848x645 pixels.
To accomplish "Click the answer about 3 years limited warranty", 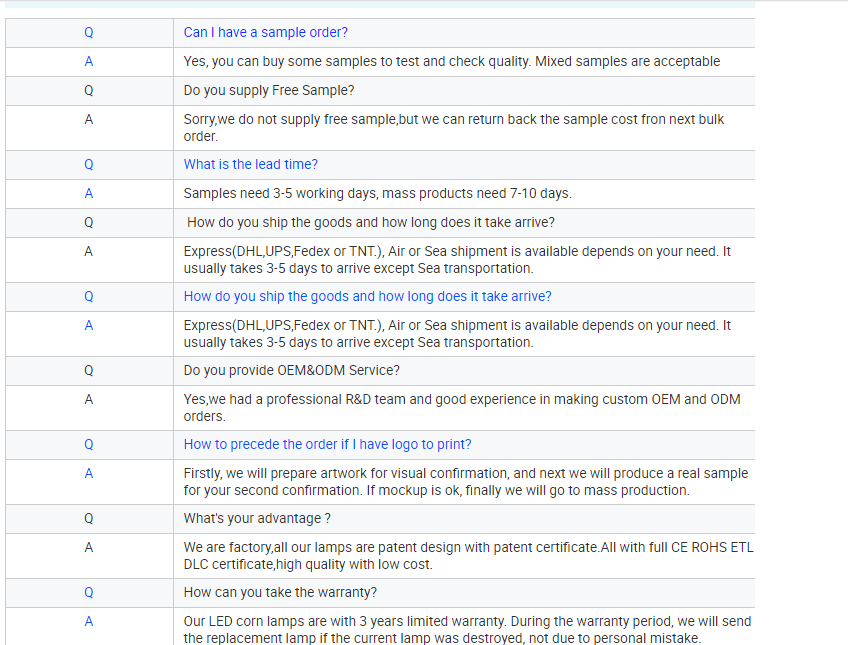I will tap(467, 629).
